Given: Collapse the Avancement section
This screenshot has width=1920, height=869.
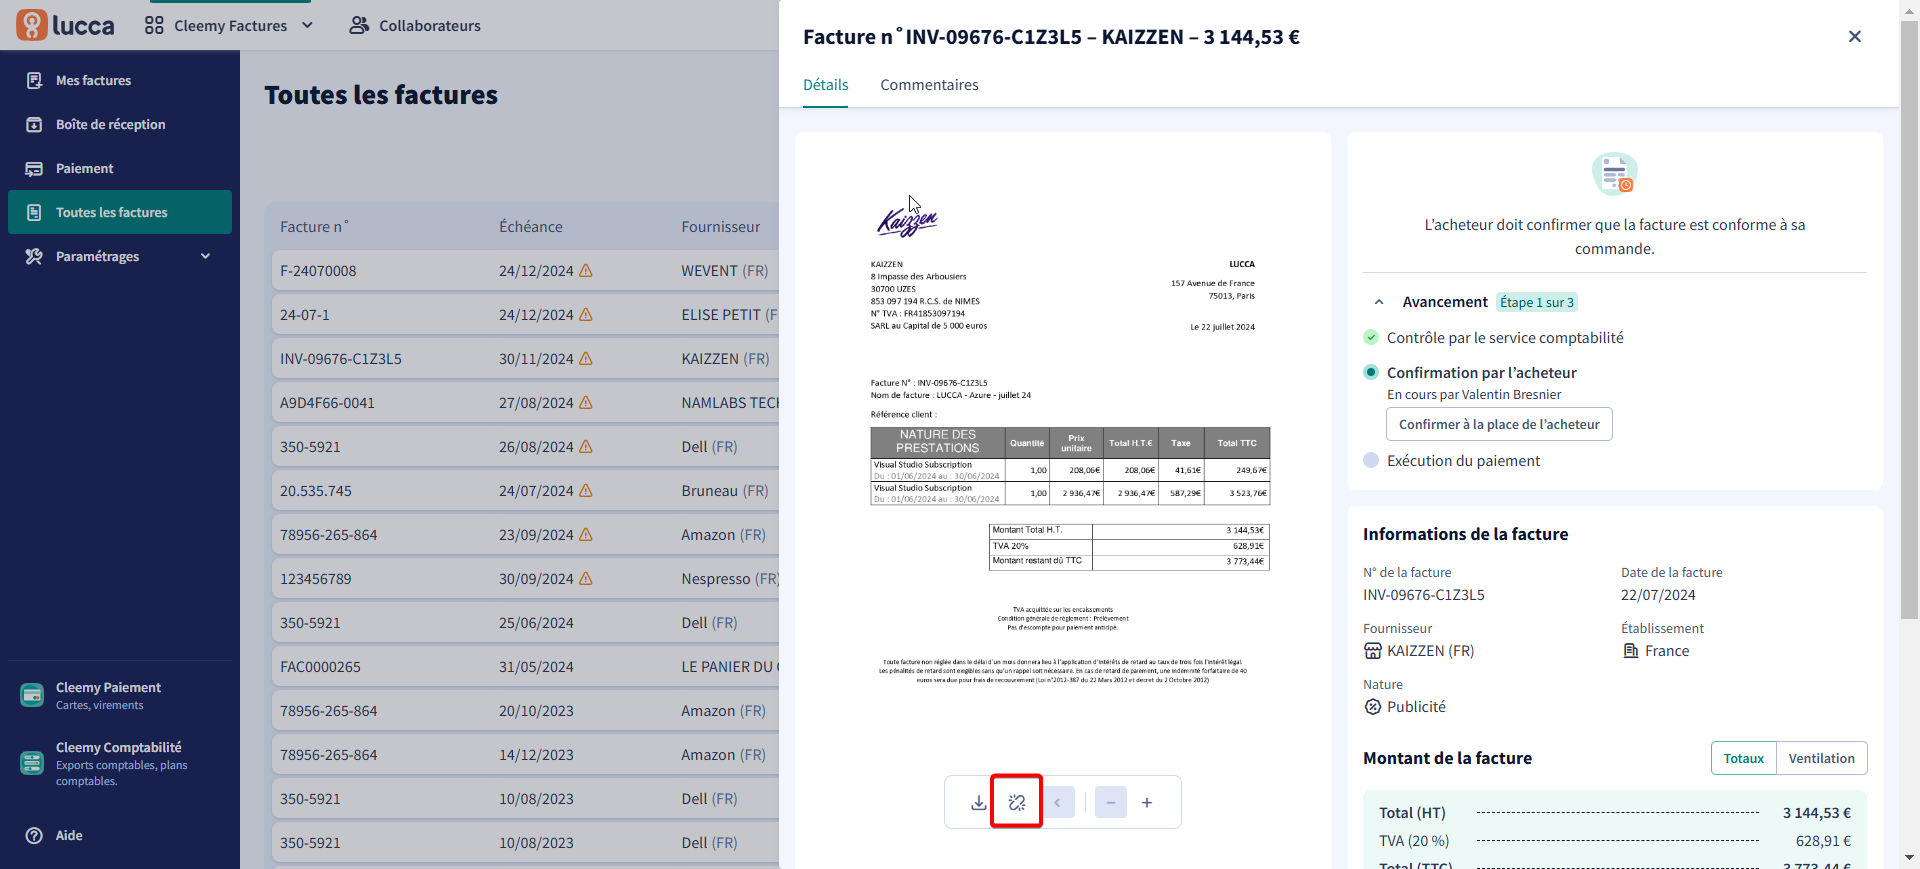Looking at the screenshot, I should click(x=1379, y=302).
